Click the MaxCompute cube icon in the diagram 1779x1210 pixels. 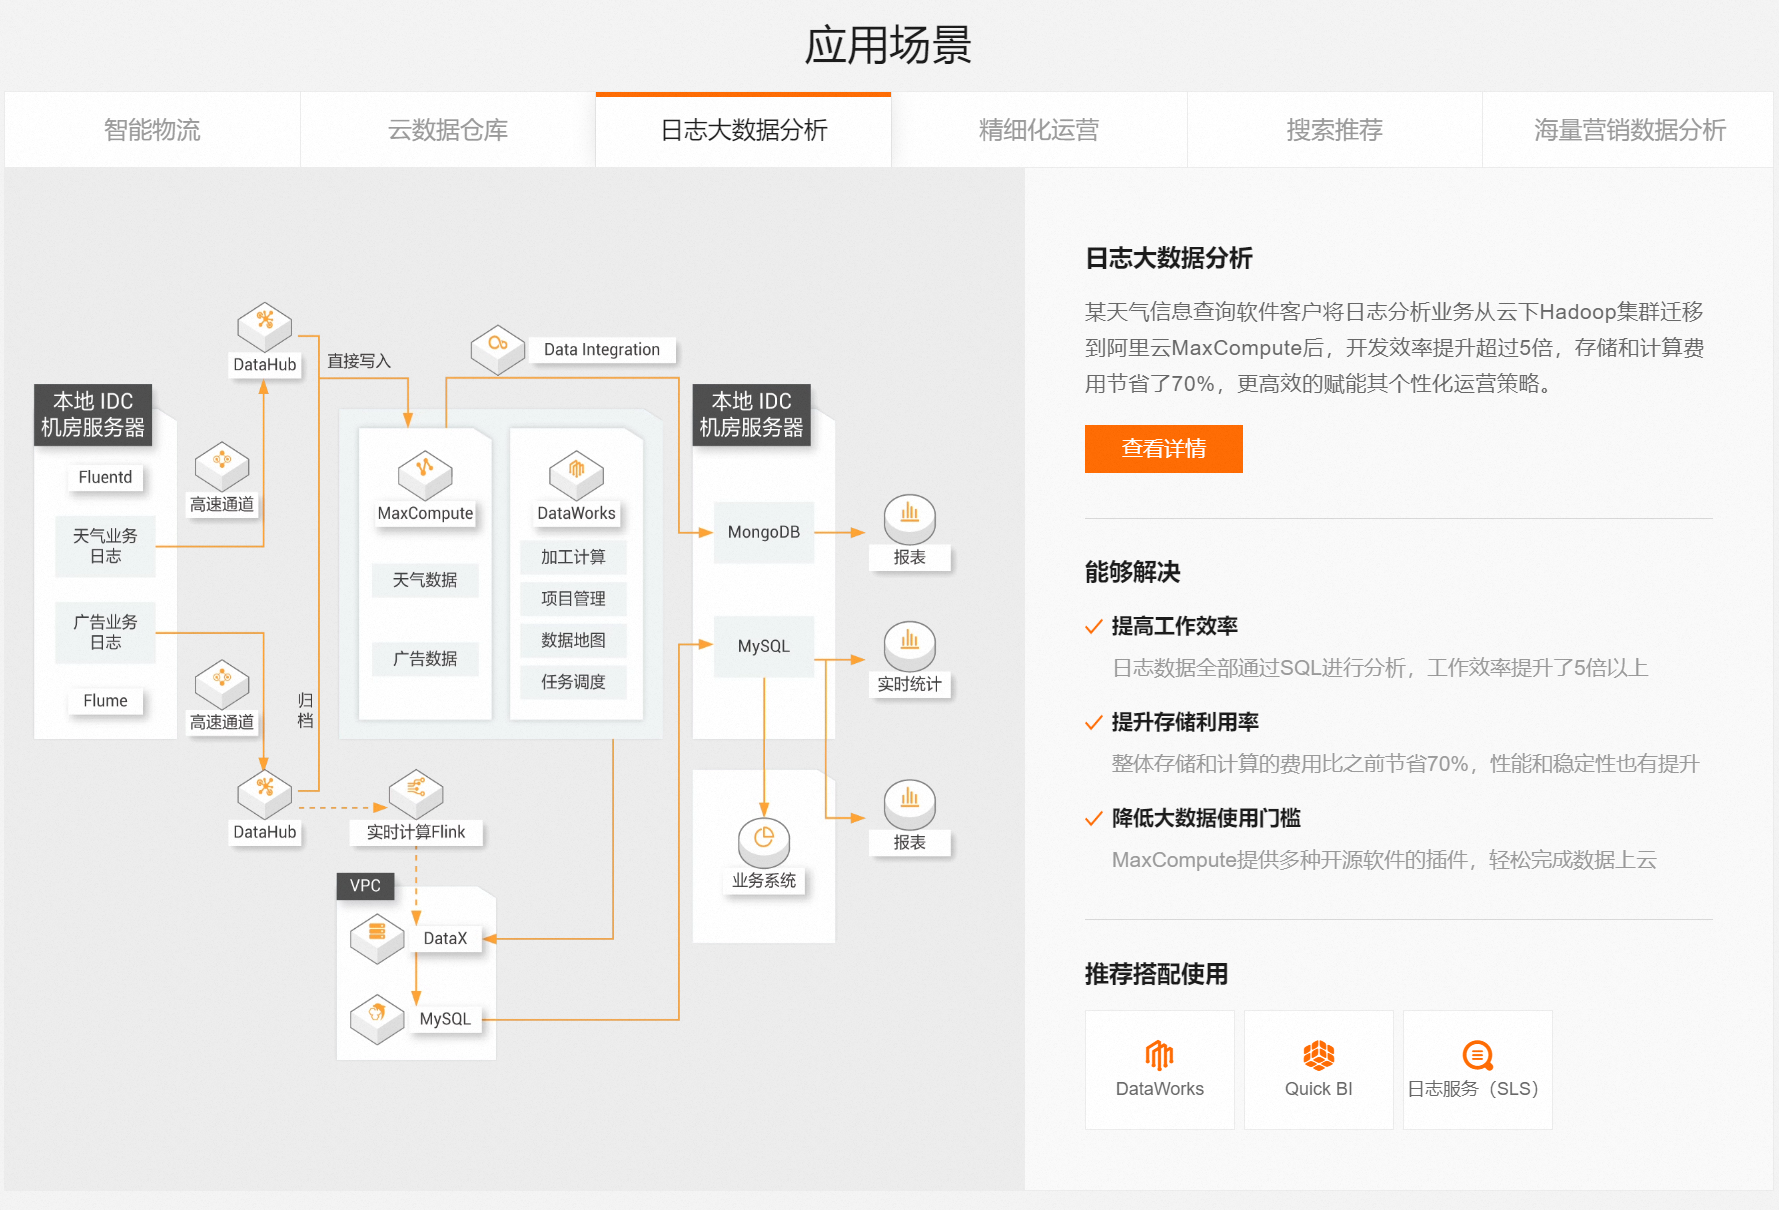425,475
